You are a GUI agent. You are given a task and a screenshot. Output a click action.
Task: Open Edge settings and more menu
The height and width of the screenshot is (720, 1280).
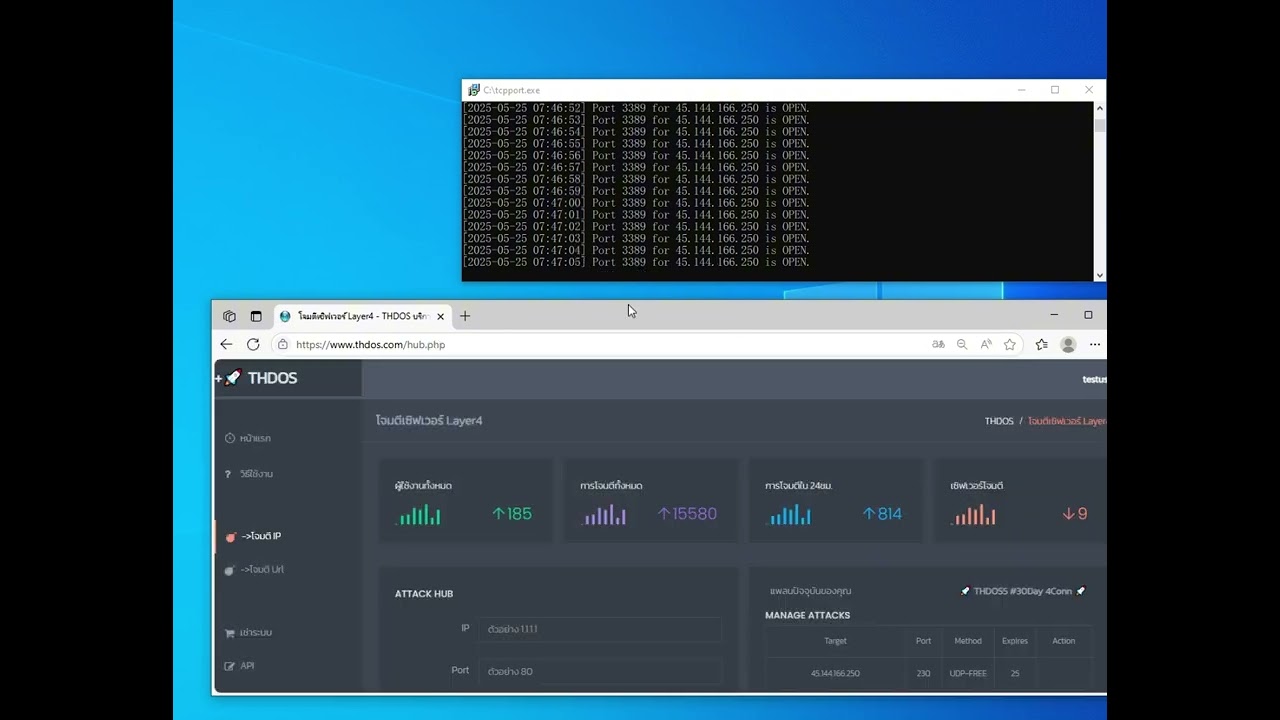(1095, 344)
